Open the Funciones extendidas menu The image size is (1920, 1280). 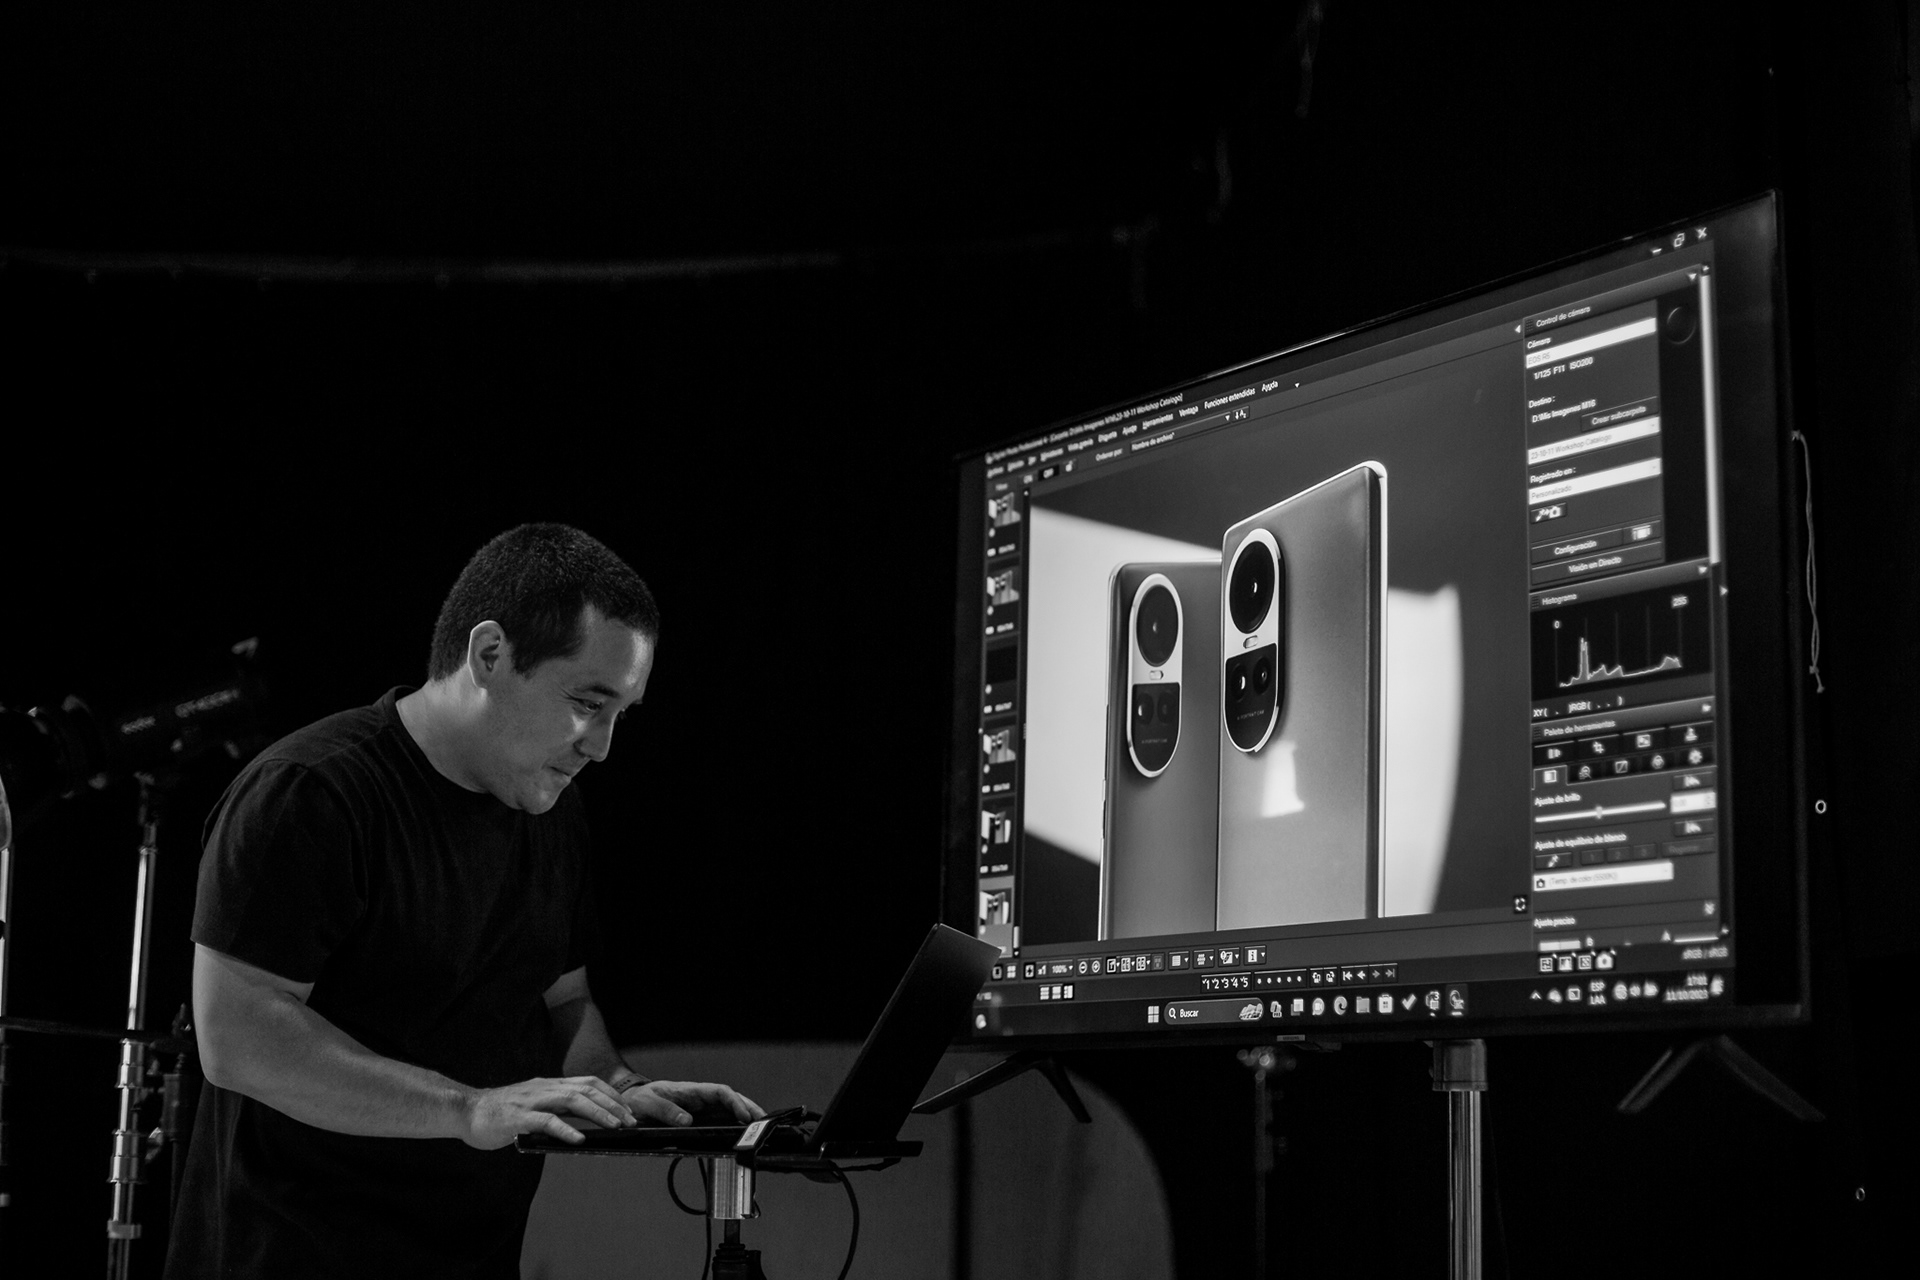(1229, 400)
